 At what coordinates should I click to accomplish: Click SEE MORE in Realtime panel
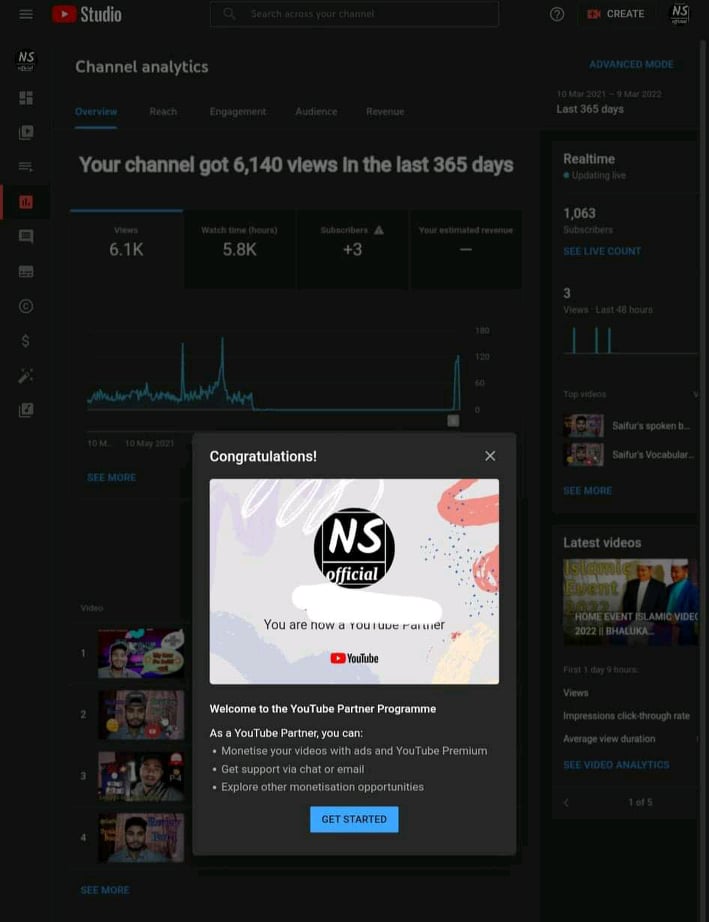pyautogui.click(x=587, y=490)
